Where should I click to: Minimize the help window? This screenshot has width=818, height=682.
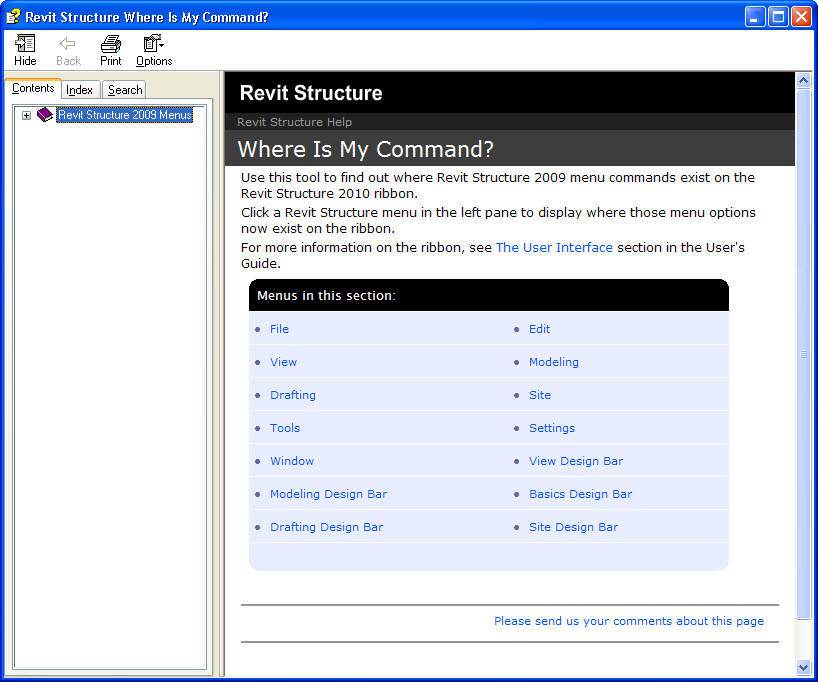[x=754, y=17]
